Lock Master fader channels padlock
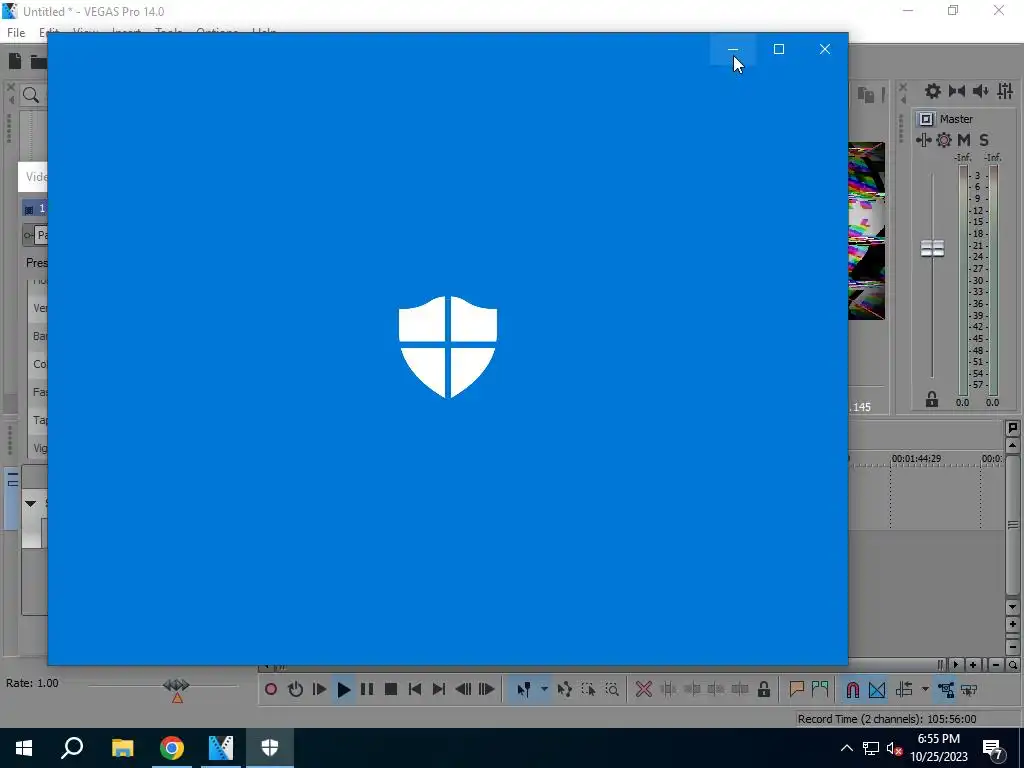 [932, 399]
